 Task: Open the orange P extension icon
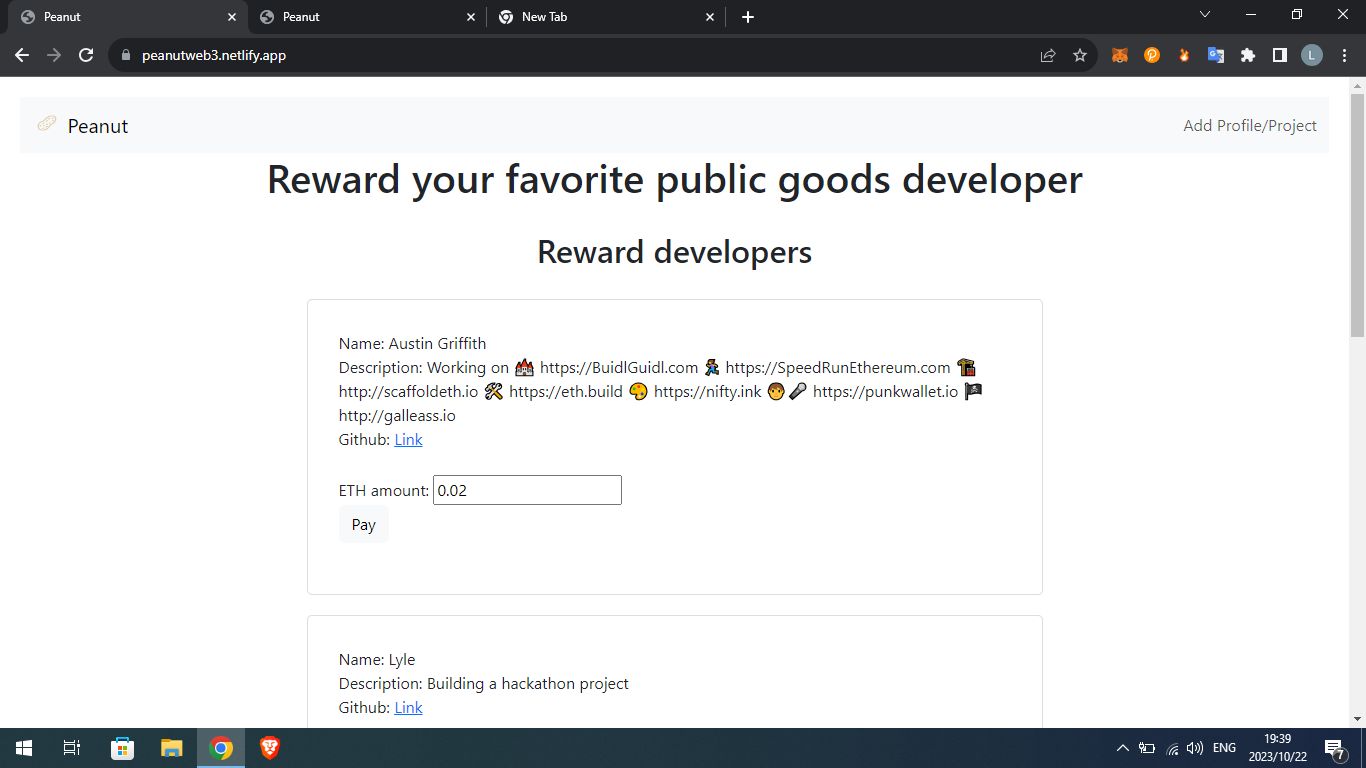pos(1152,55)
